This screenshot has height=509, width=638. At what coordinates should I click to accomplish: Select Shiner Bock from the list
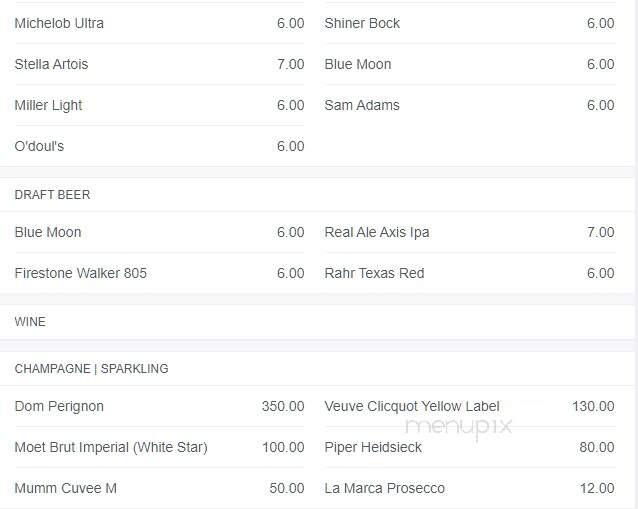tap(470, 23)
